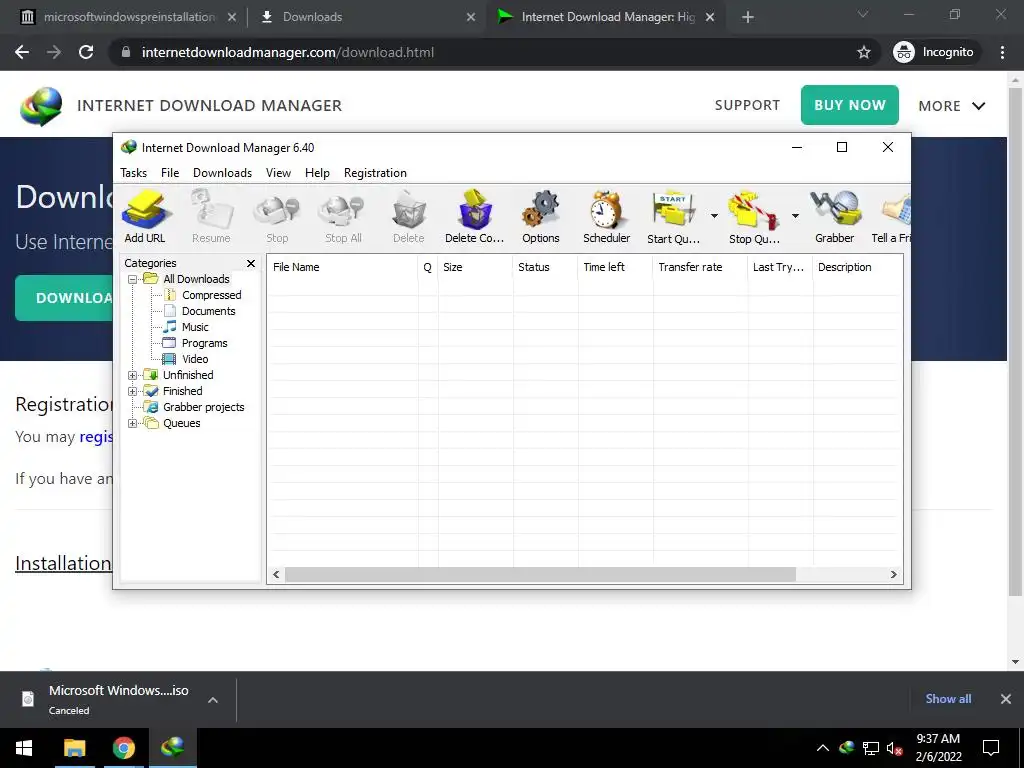Open File Explorer from taskbar
This screenshot has width=1024, height=768.
coord(74,748)
